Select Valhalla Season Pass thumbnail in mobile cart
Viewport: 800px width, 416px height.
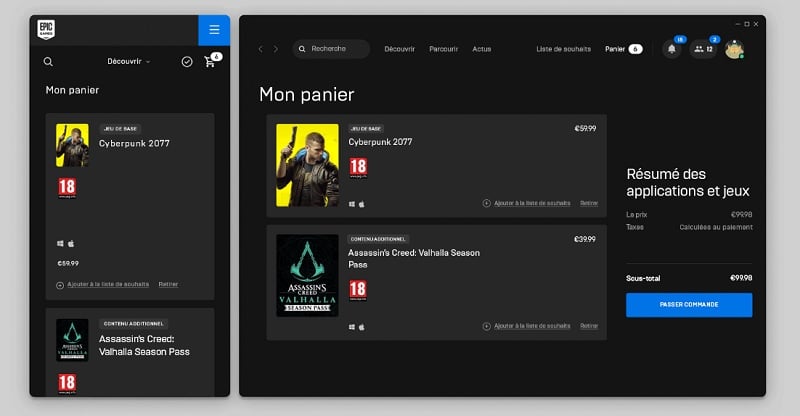(72, 340)
